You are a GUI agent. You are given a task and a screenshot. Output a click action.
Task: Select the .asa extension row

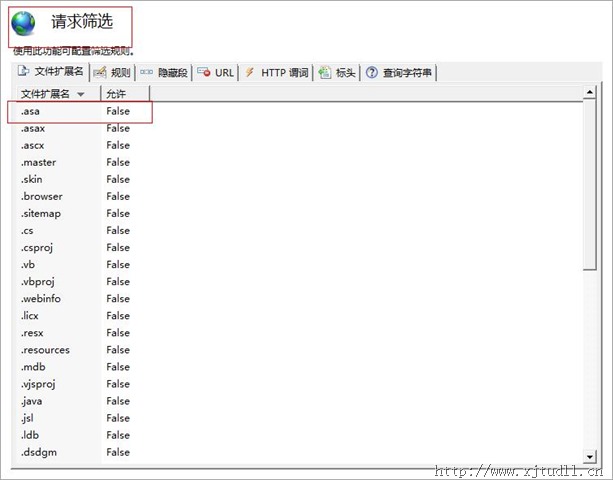tap(30, 111)
